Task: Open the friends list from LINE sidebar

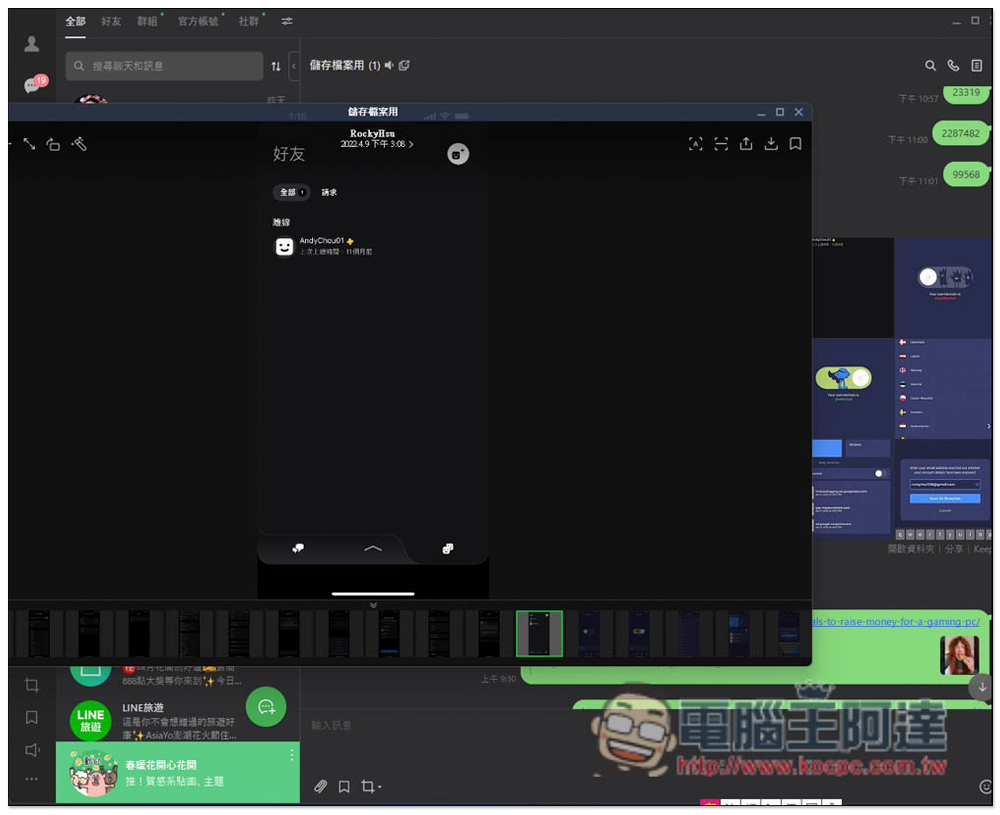Action: point(31,43)
